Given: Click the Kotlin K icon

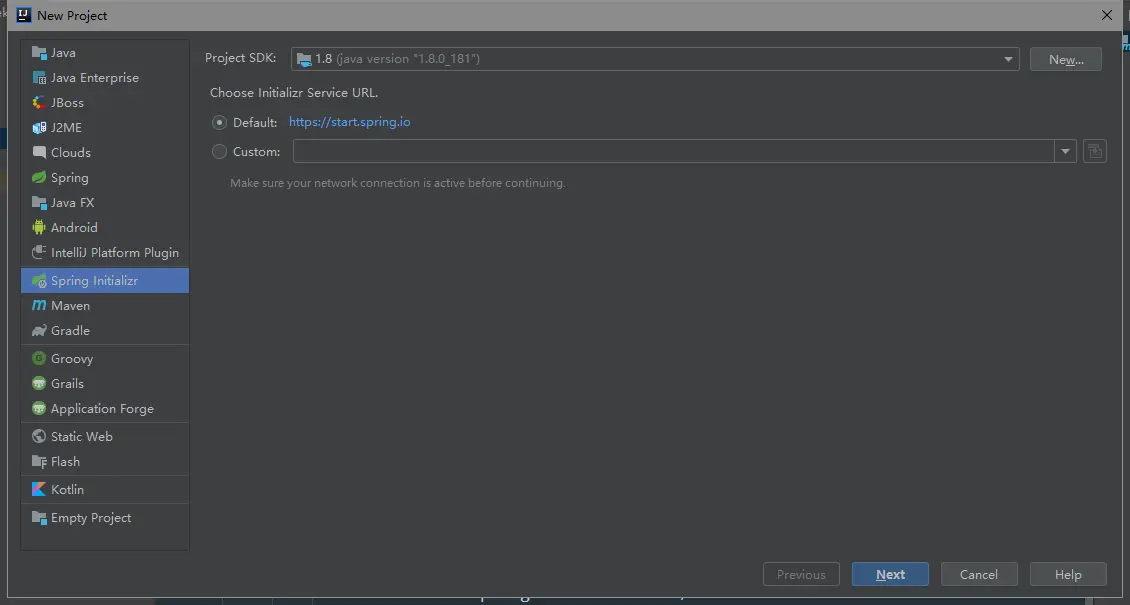Looking at the screenshot, I should [x=39, y=490].
